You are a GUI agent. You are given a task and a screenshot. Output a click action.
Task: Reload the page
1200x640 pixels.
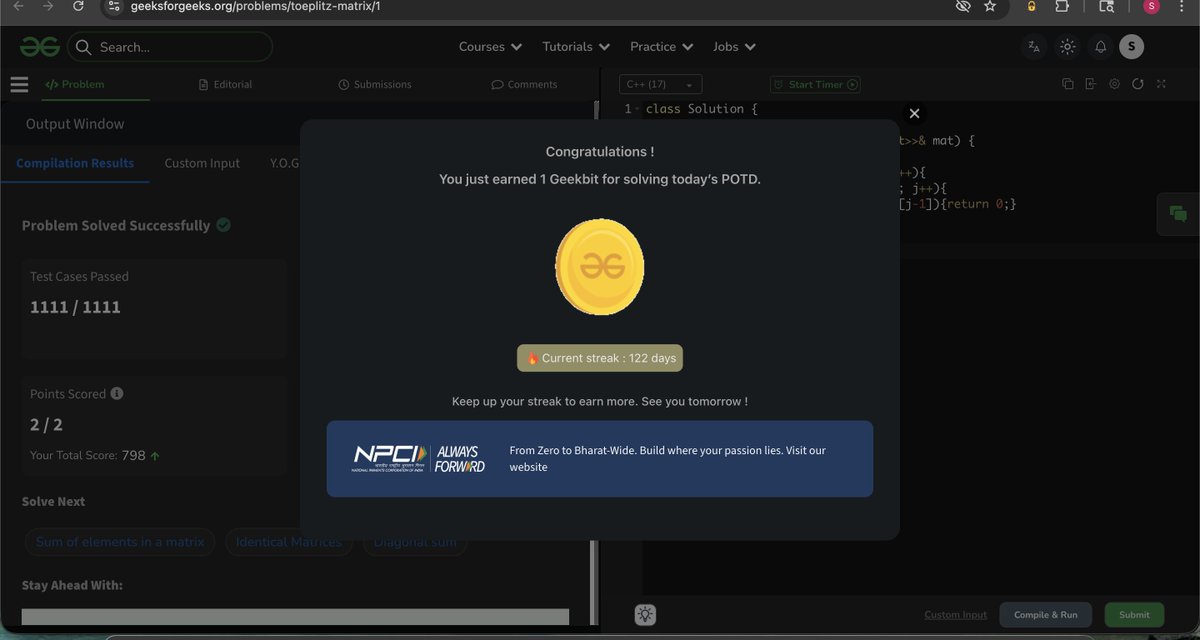point(78,6)
